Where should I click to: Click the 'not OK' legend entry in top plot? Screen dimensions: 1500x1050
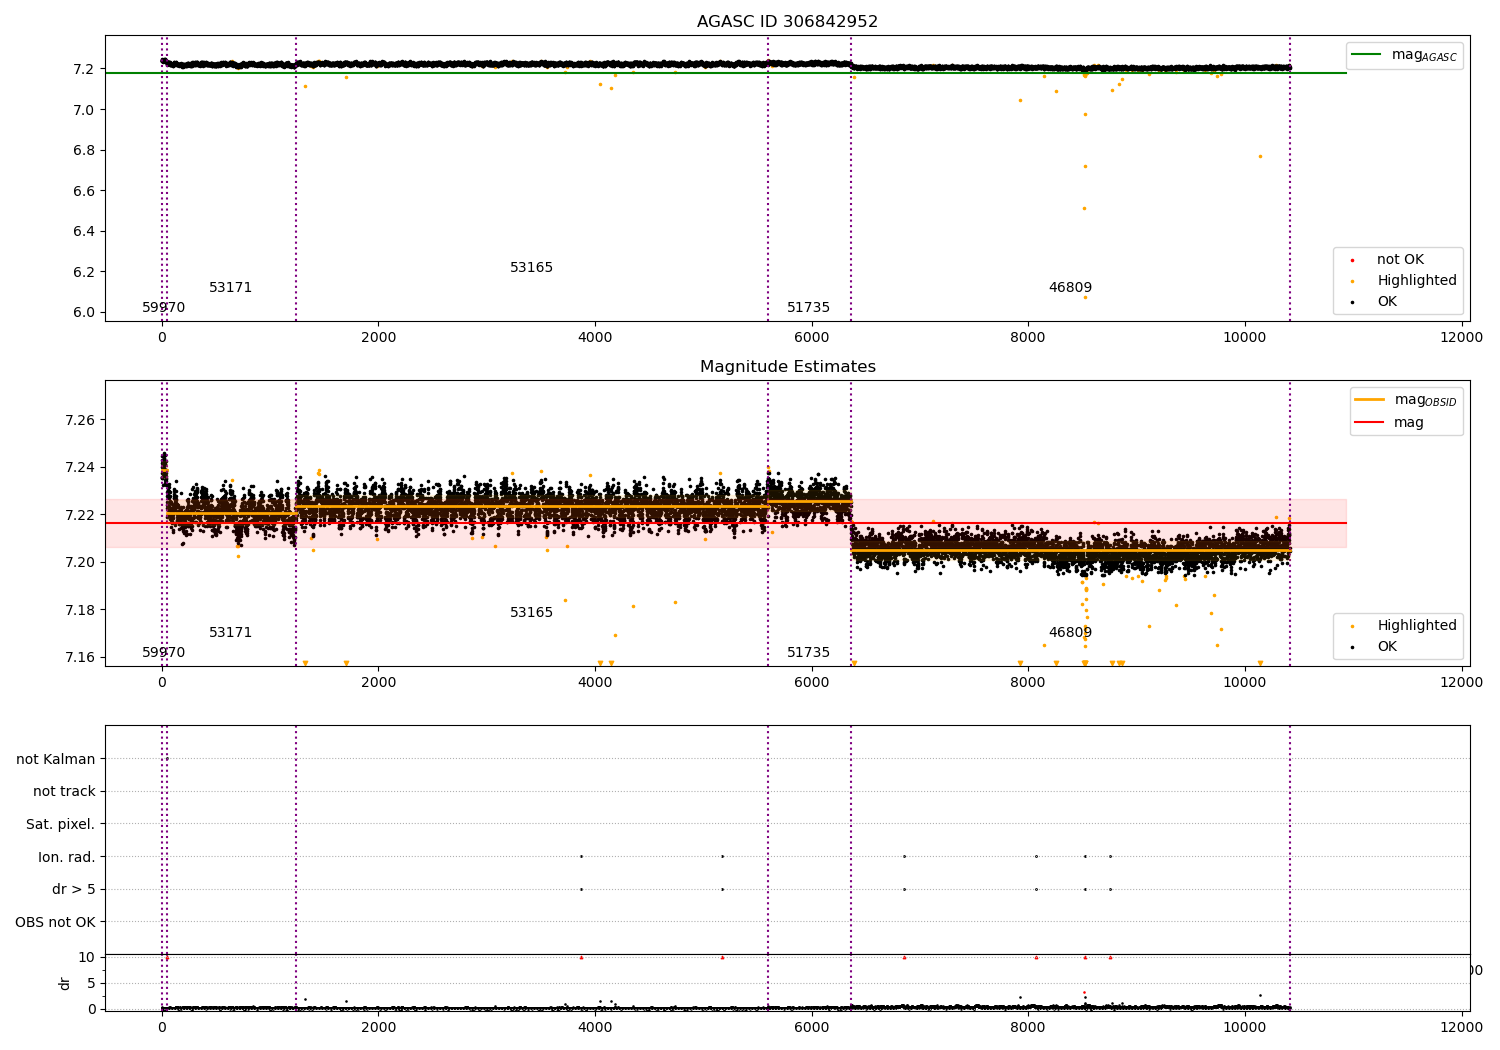[1388, 260]
